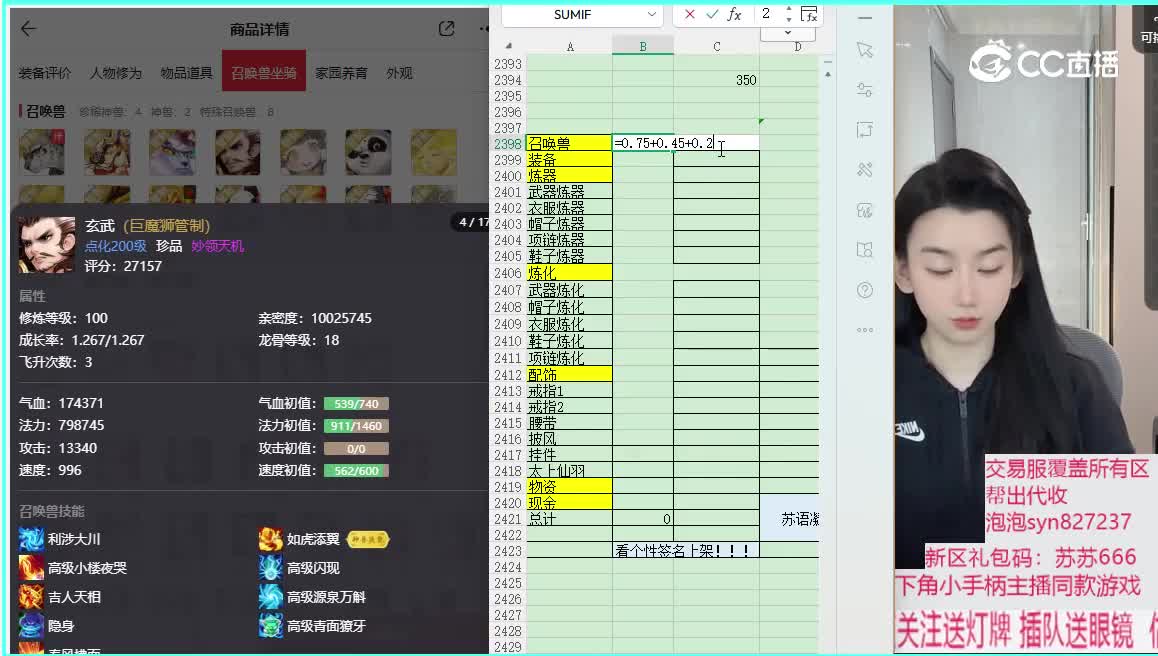
Task: Confirm formula with the green checkmark
Action: point(712,14)
